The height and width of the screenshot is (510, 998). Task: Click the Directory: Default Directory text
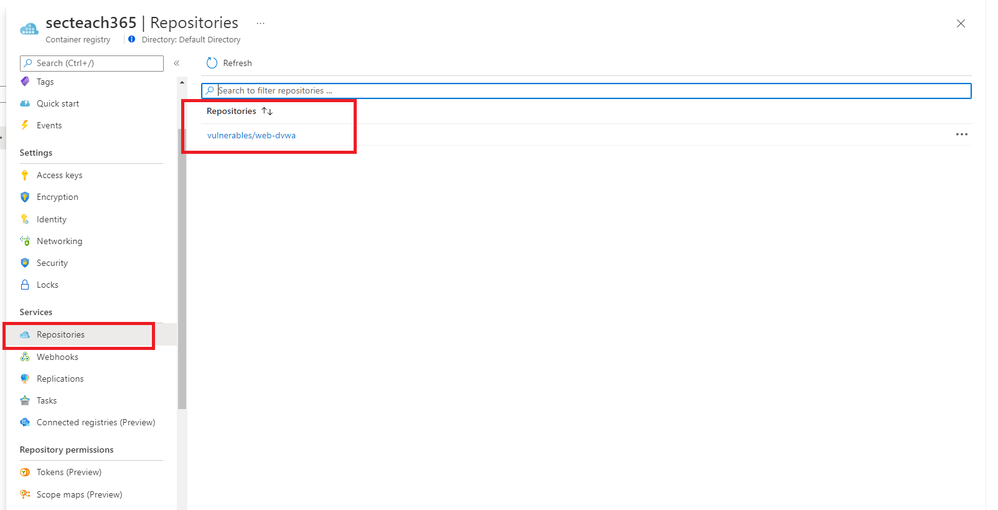[191, 39]
